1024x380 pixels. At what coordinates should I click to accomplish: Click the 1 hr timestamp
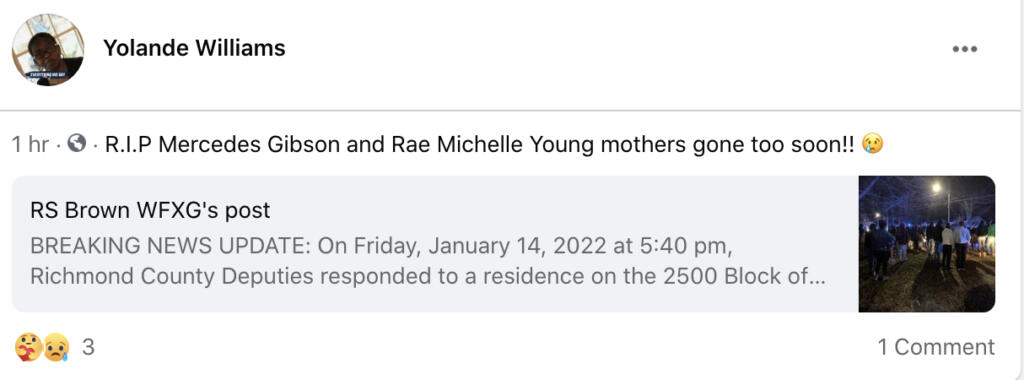point(30,144)
